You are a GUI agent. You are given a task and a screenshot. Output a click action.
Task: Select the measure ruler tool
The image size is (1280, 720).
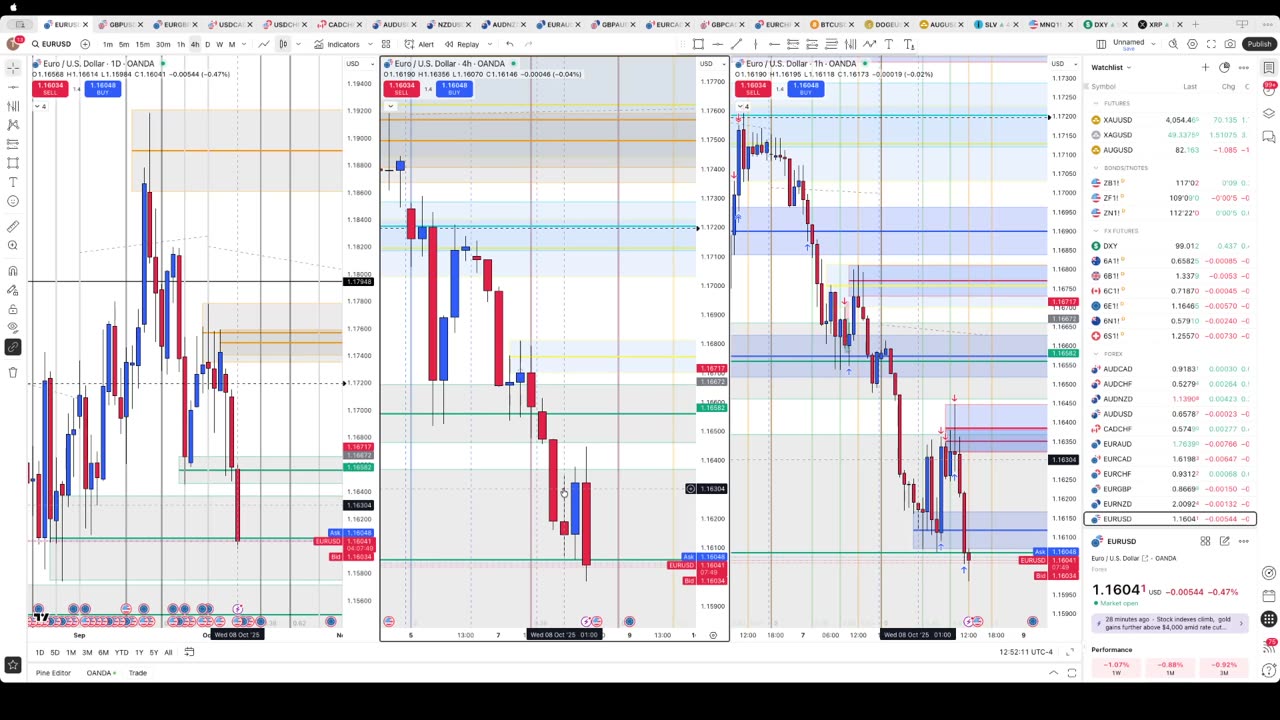click(x=13, y=227)
